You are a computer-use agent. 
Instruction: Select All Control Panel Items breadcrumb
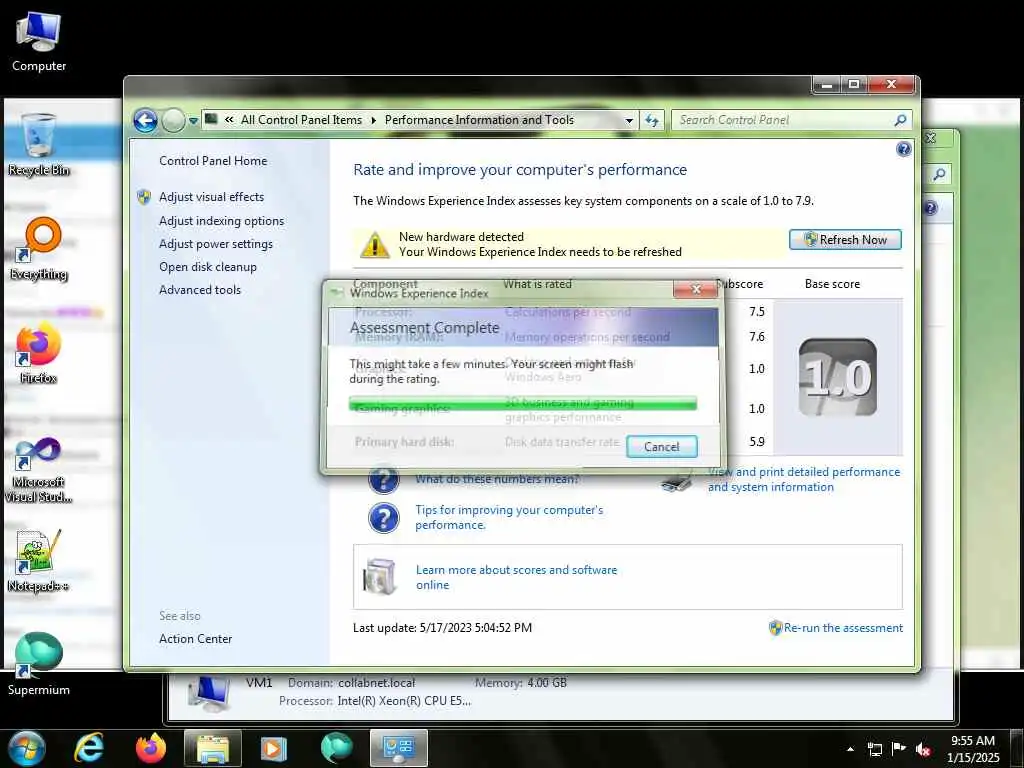(x=301, y=120)
